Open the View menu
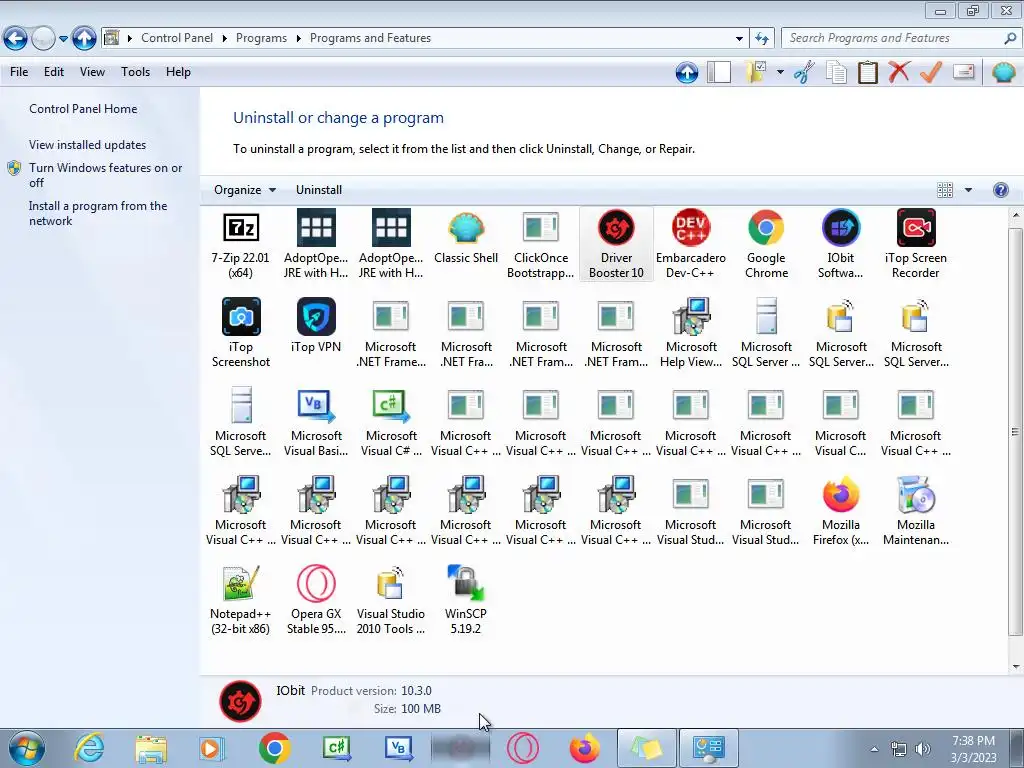The height and width of the screenshot is (768, 1024). [x=92, y=72]
